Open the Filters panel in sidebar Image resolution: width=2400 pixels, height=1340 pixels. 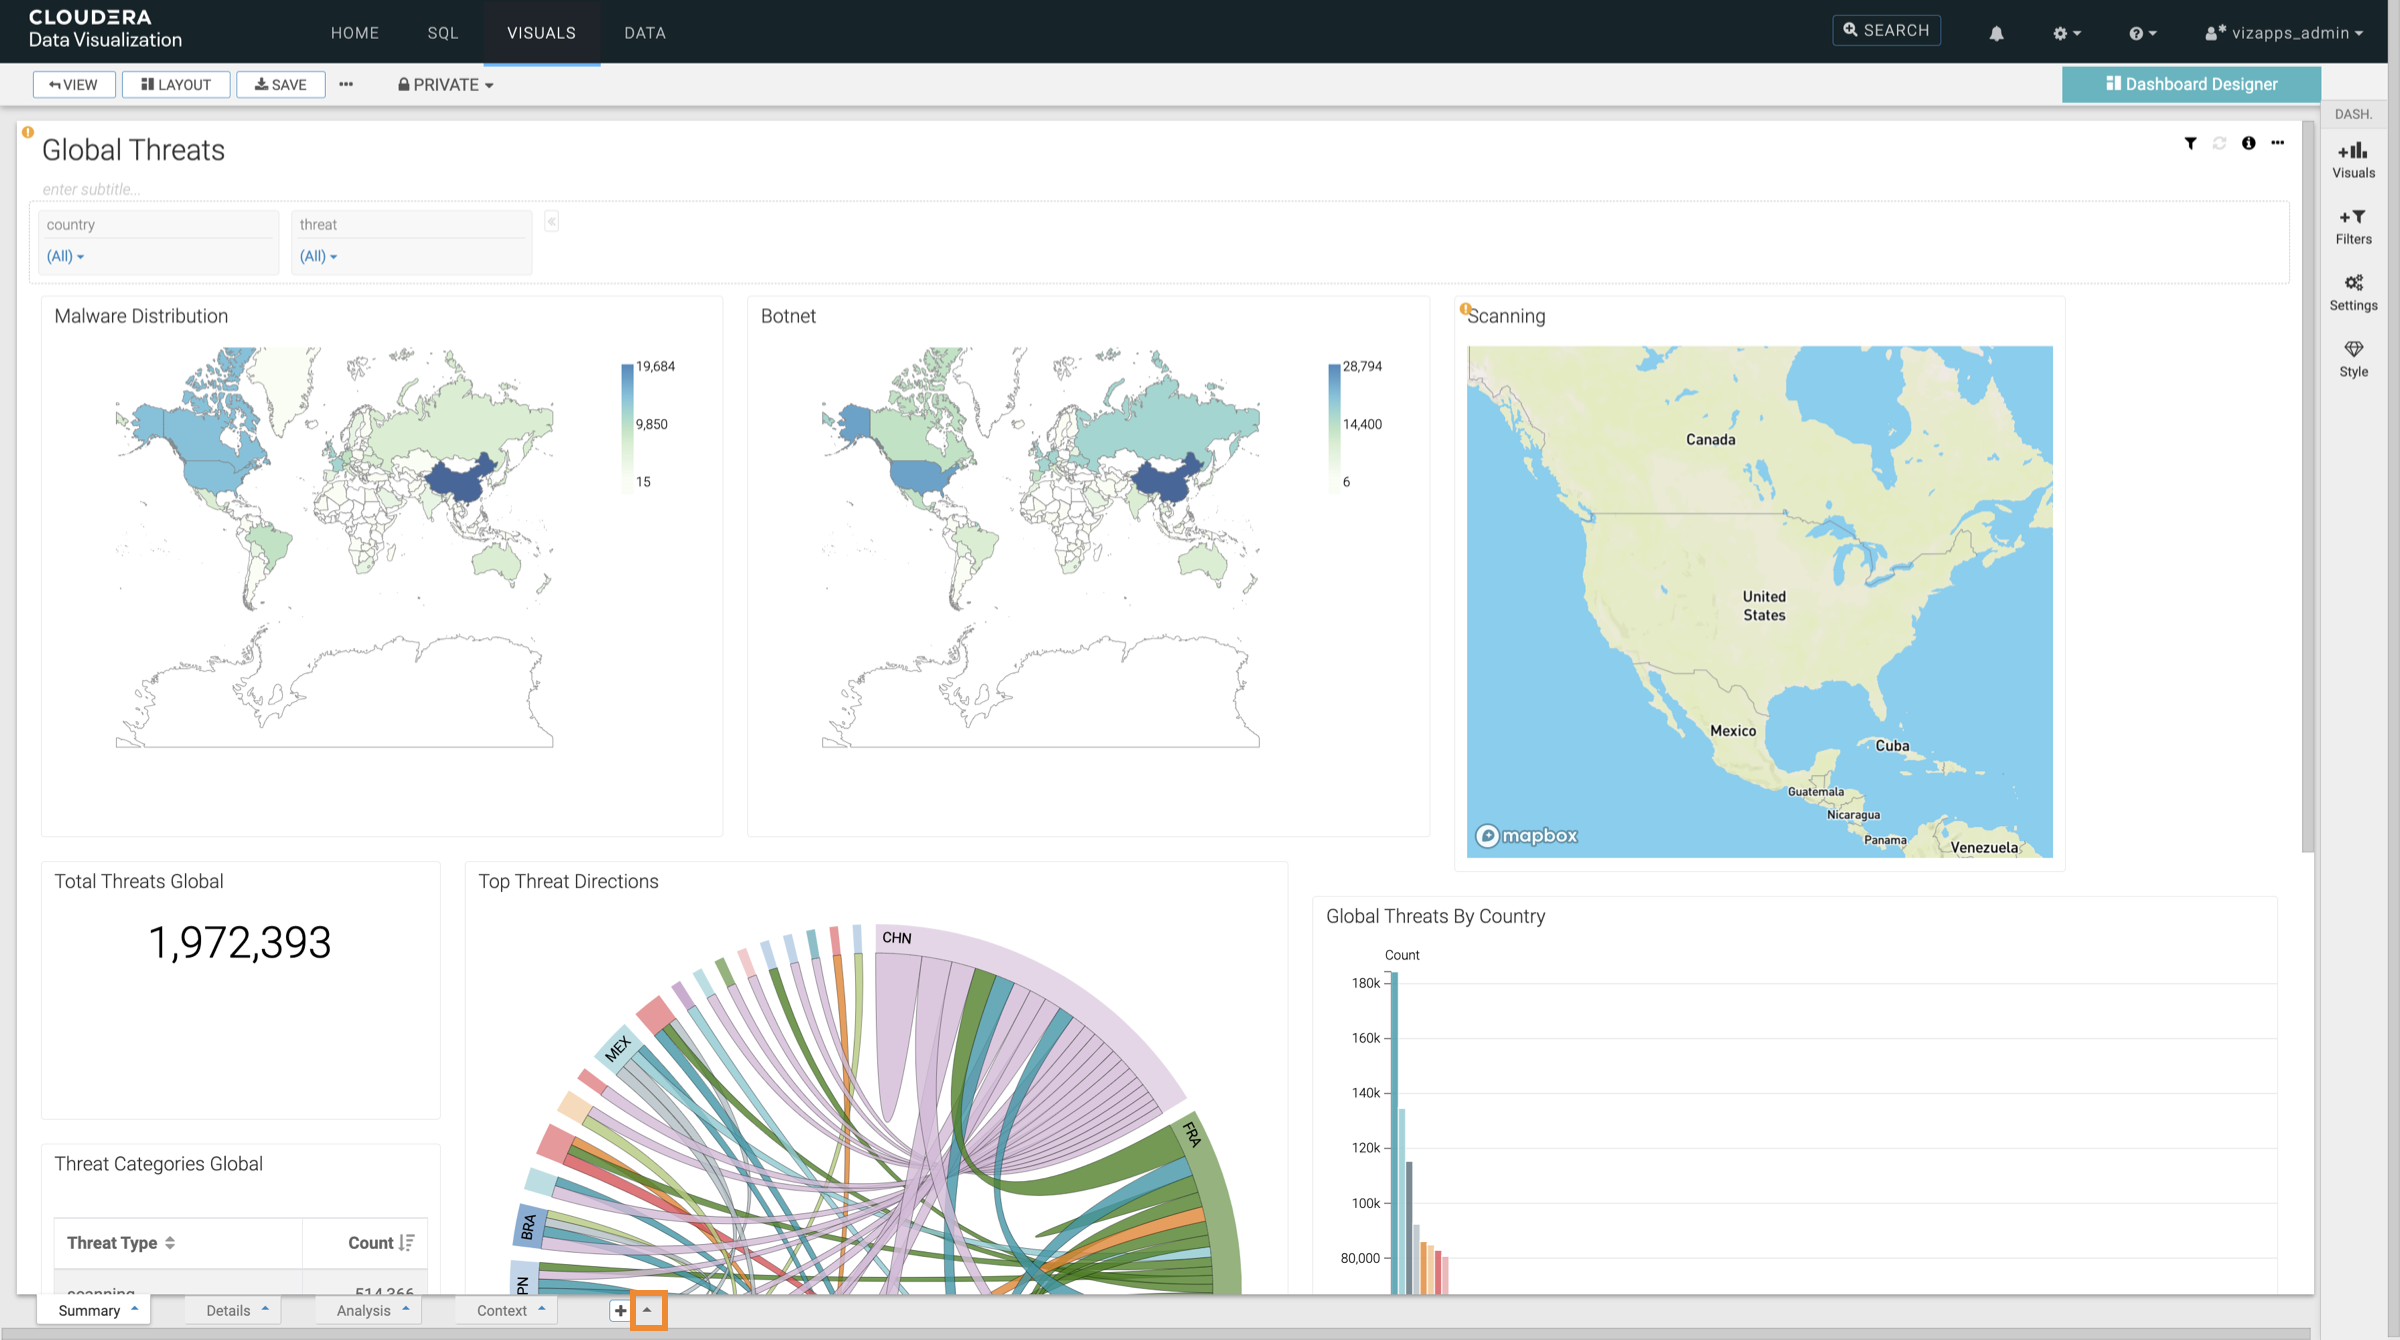coord(2353,226)
